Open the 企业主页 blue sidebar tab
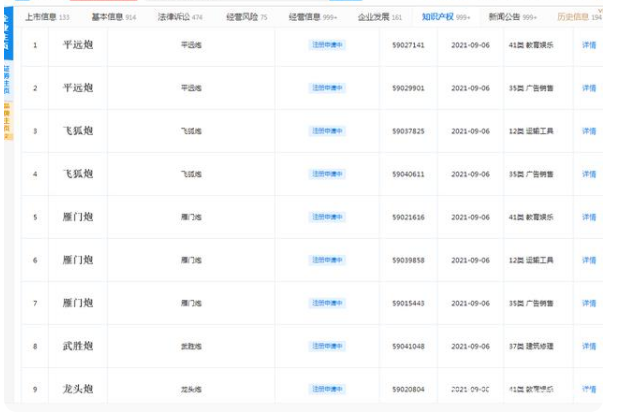This screenshot has height=413, width=620. (8, 30)
